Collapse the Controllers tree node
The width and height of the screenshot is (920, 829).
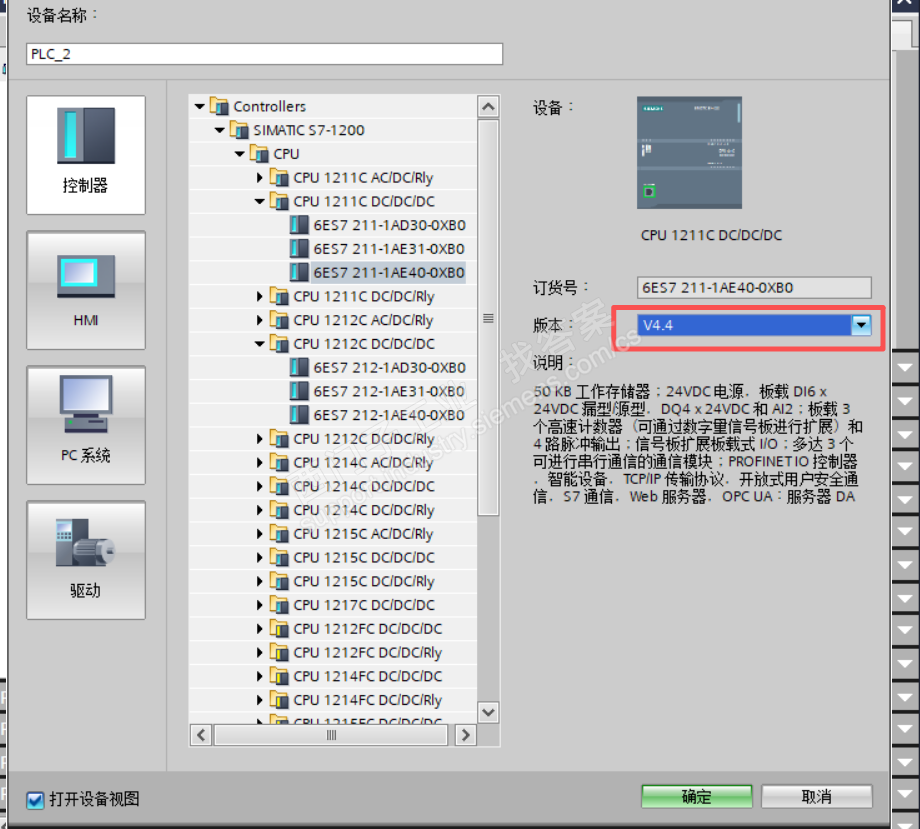pos(199,107)
